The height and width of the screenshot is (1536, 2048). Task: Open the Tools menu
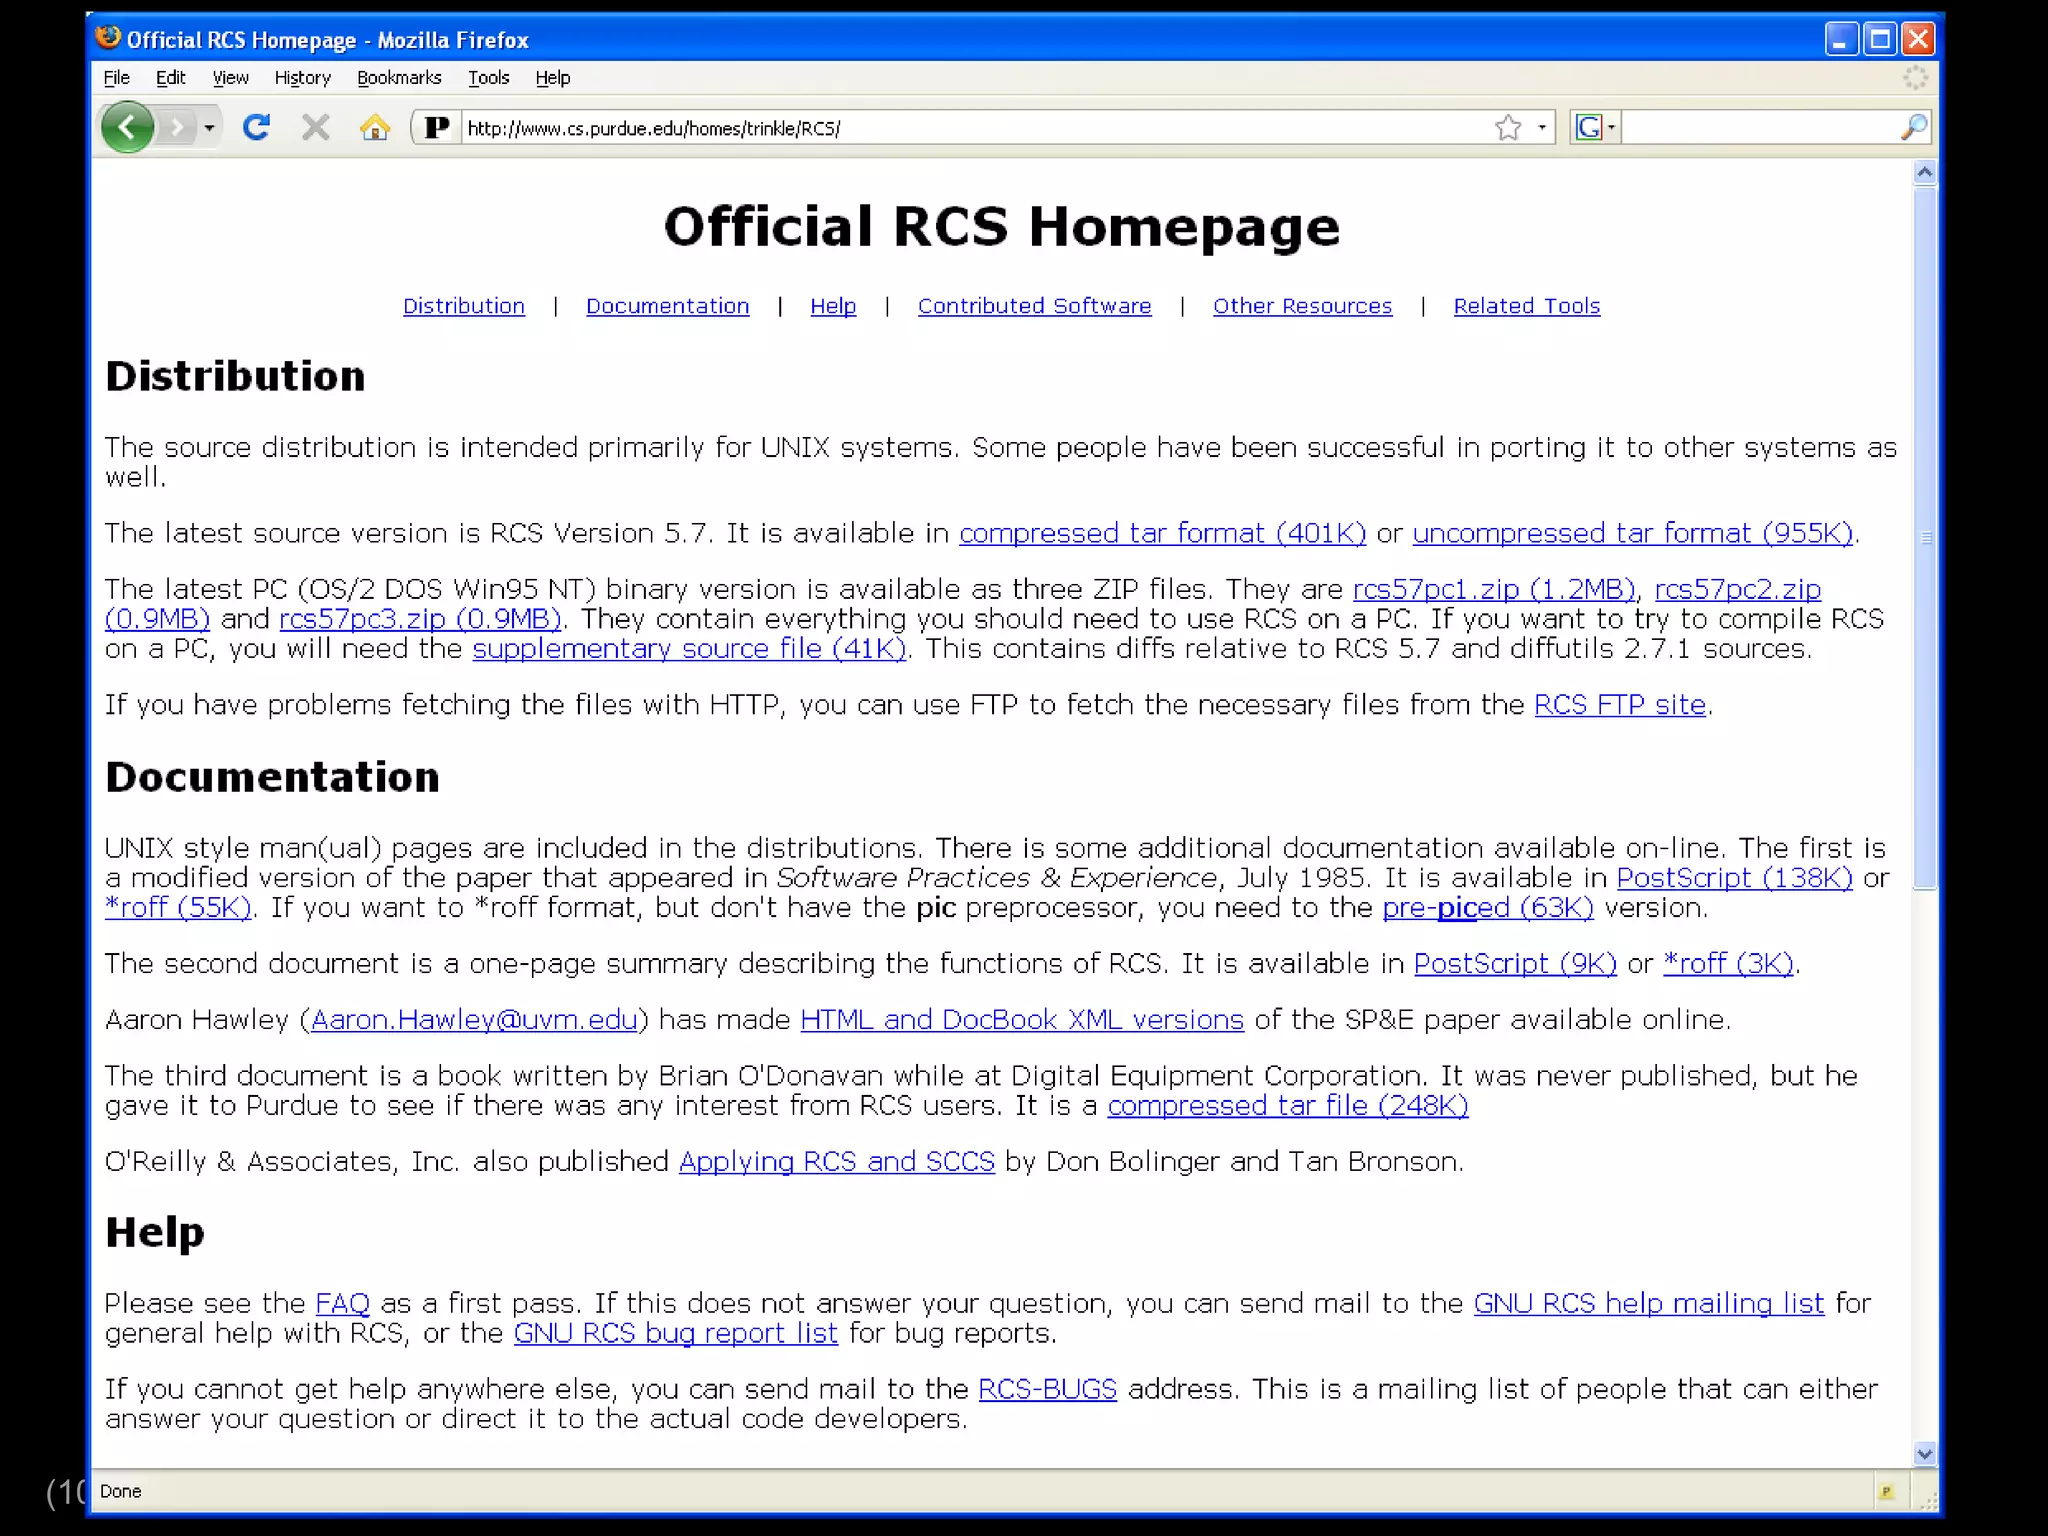click(x=488, y=78)
